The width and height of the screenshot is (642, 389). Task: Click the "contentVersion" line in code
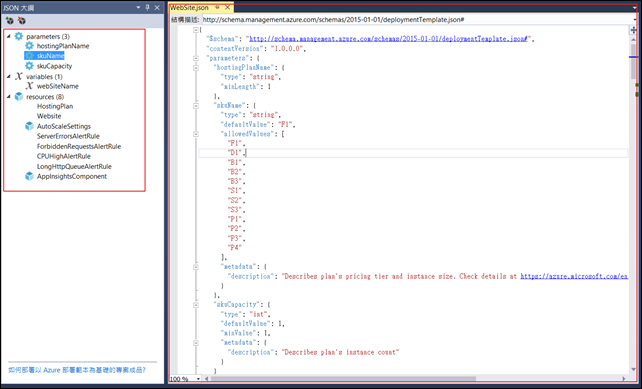256,48
